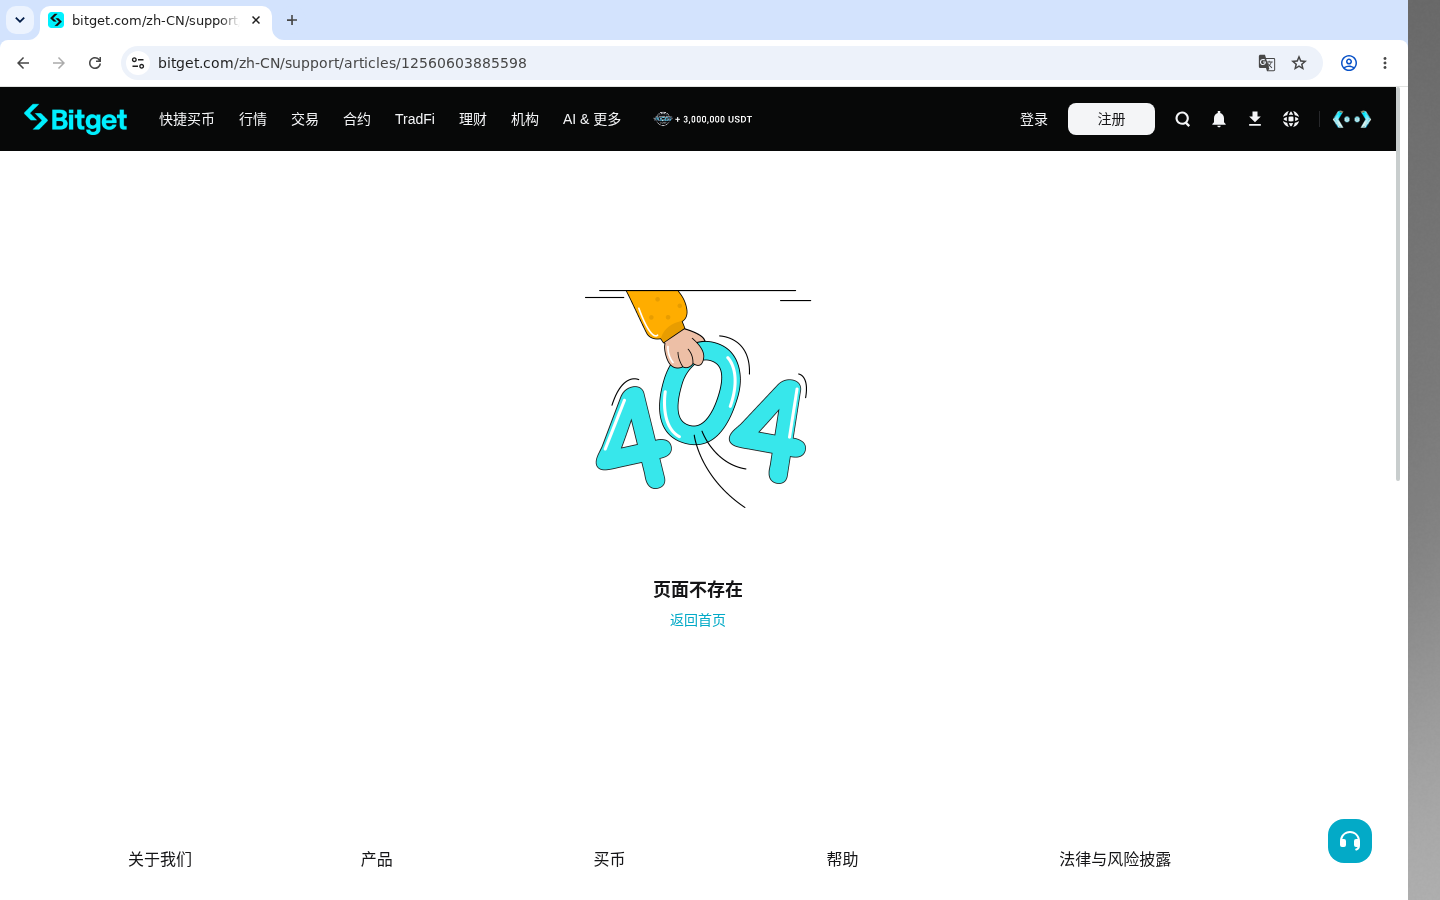The image size is (1440, 900).
Task: Open the language globe icon
Action: tap(1291, 119)
